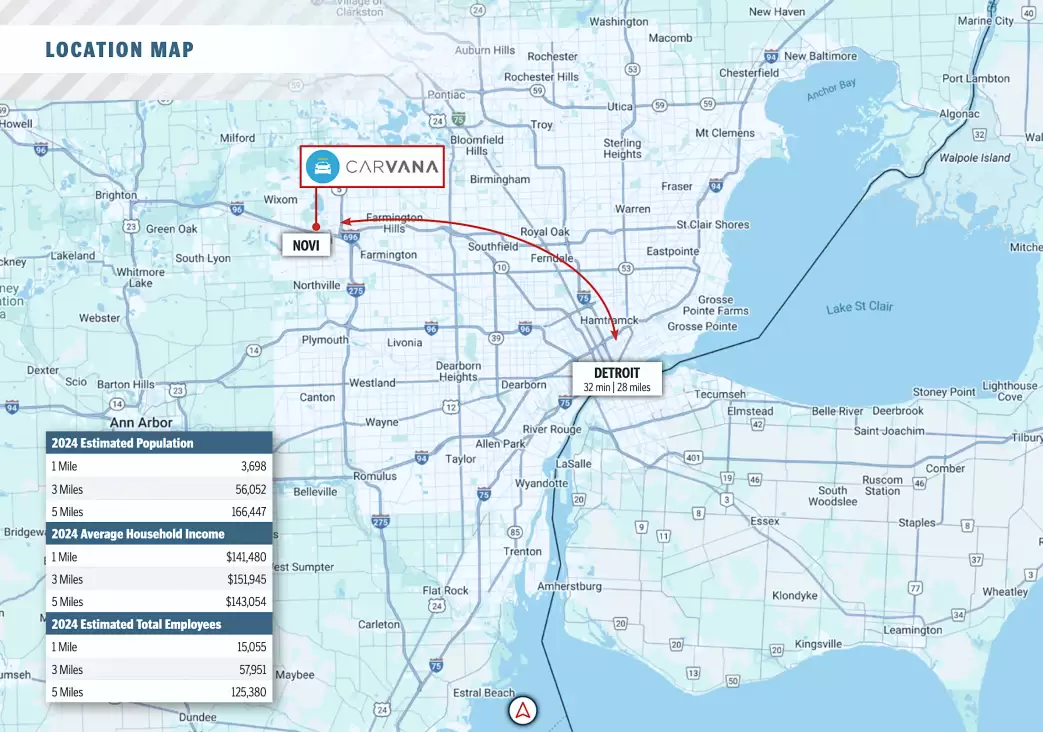
Task: Click the NOVI location label
Action: point(306,246)
